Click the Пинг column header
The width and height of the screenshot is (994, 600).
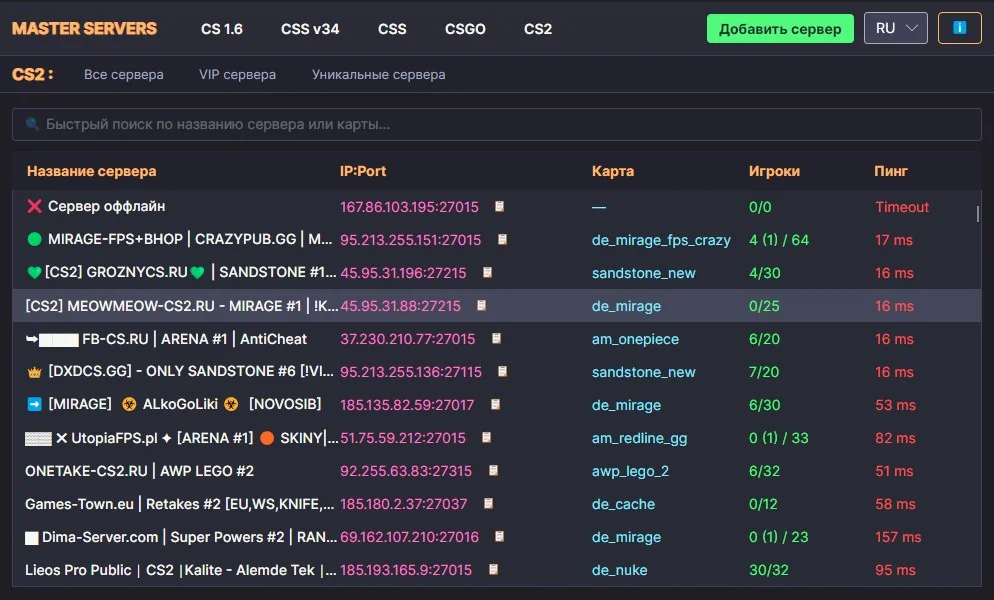[x=891, y=171]
